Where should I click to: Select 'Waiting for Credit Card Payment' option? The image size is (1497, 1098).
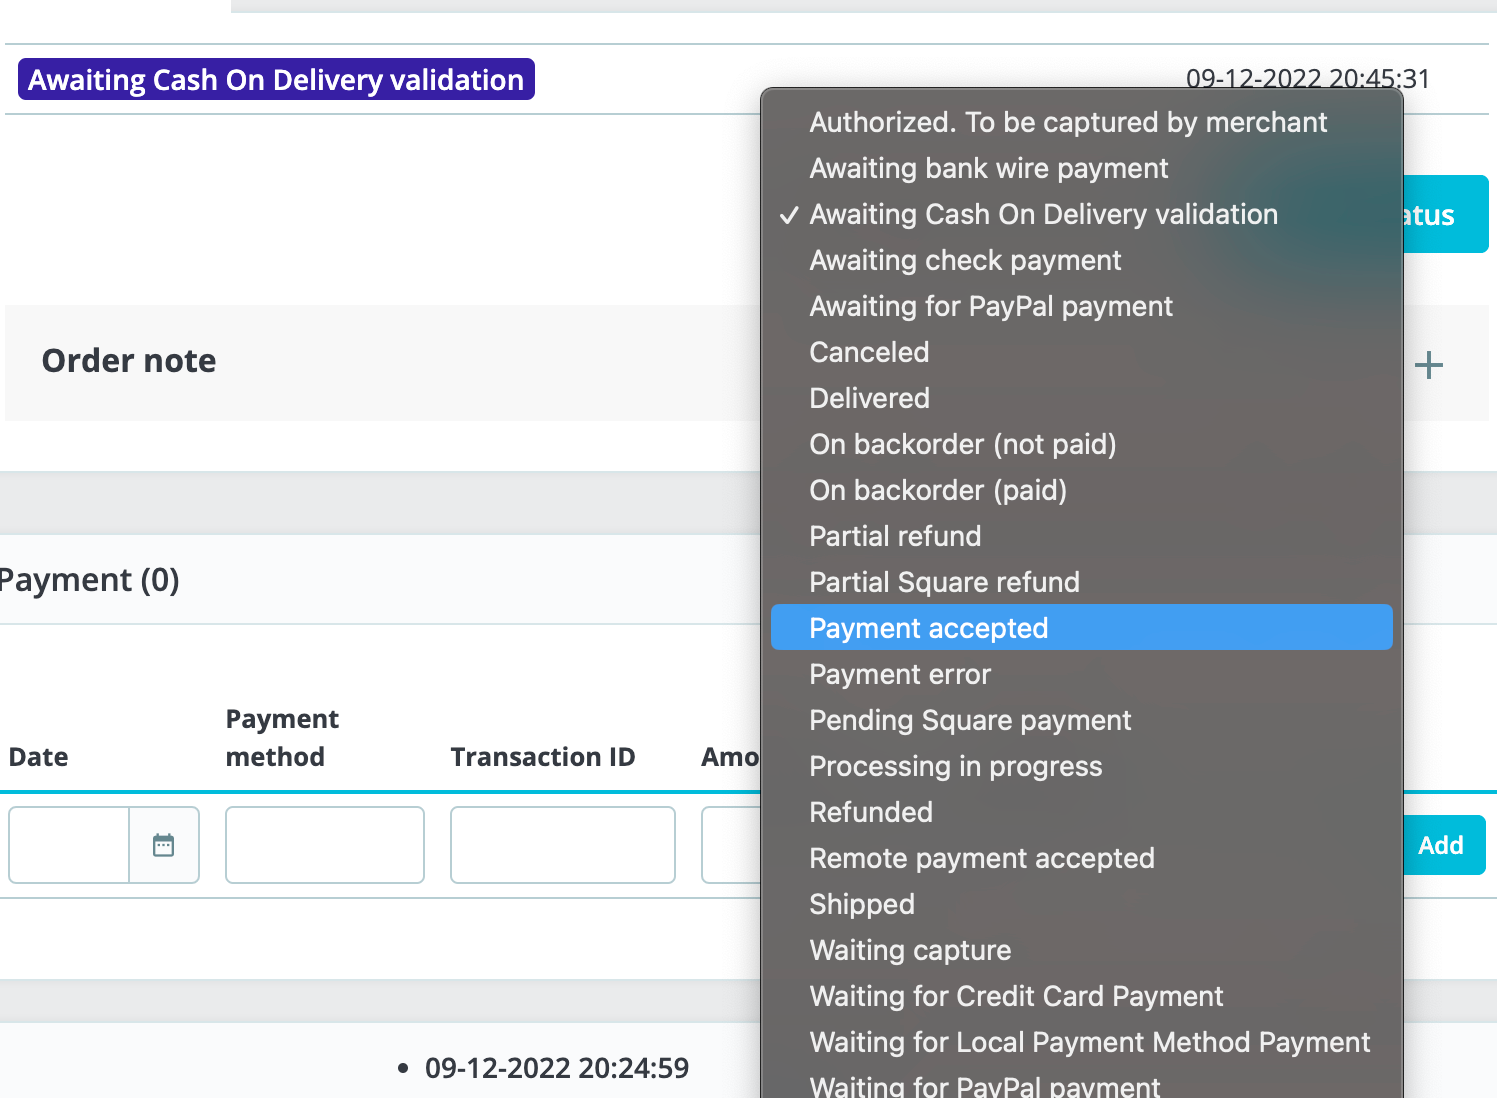[1016, 996]
